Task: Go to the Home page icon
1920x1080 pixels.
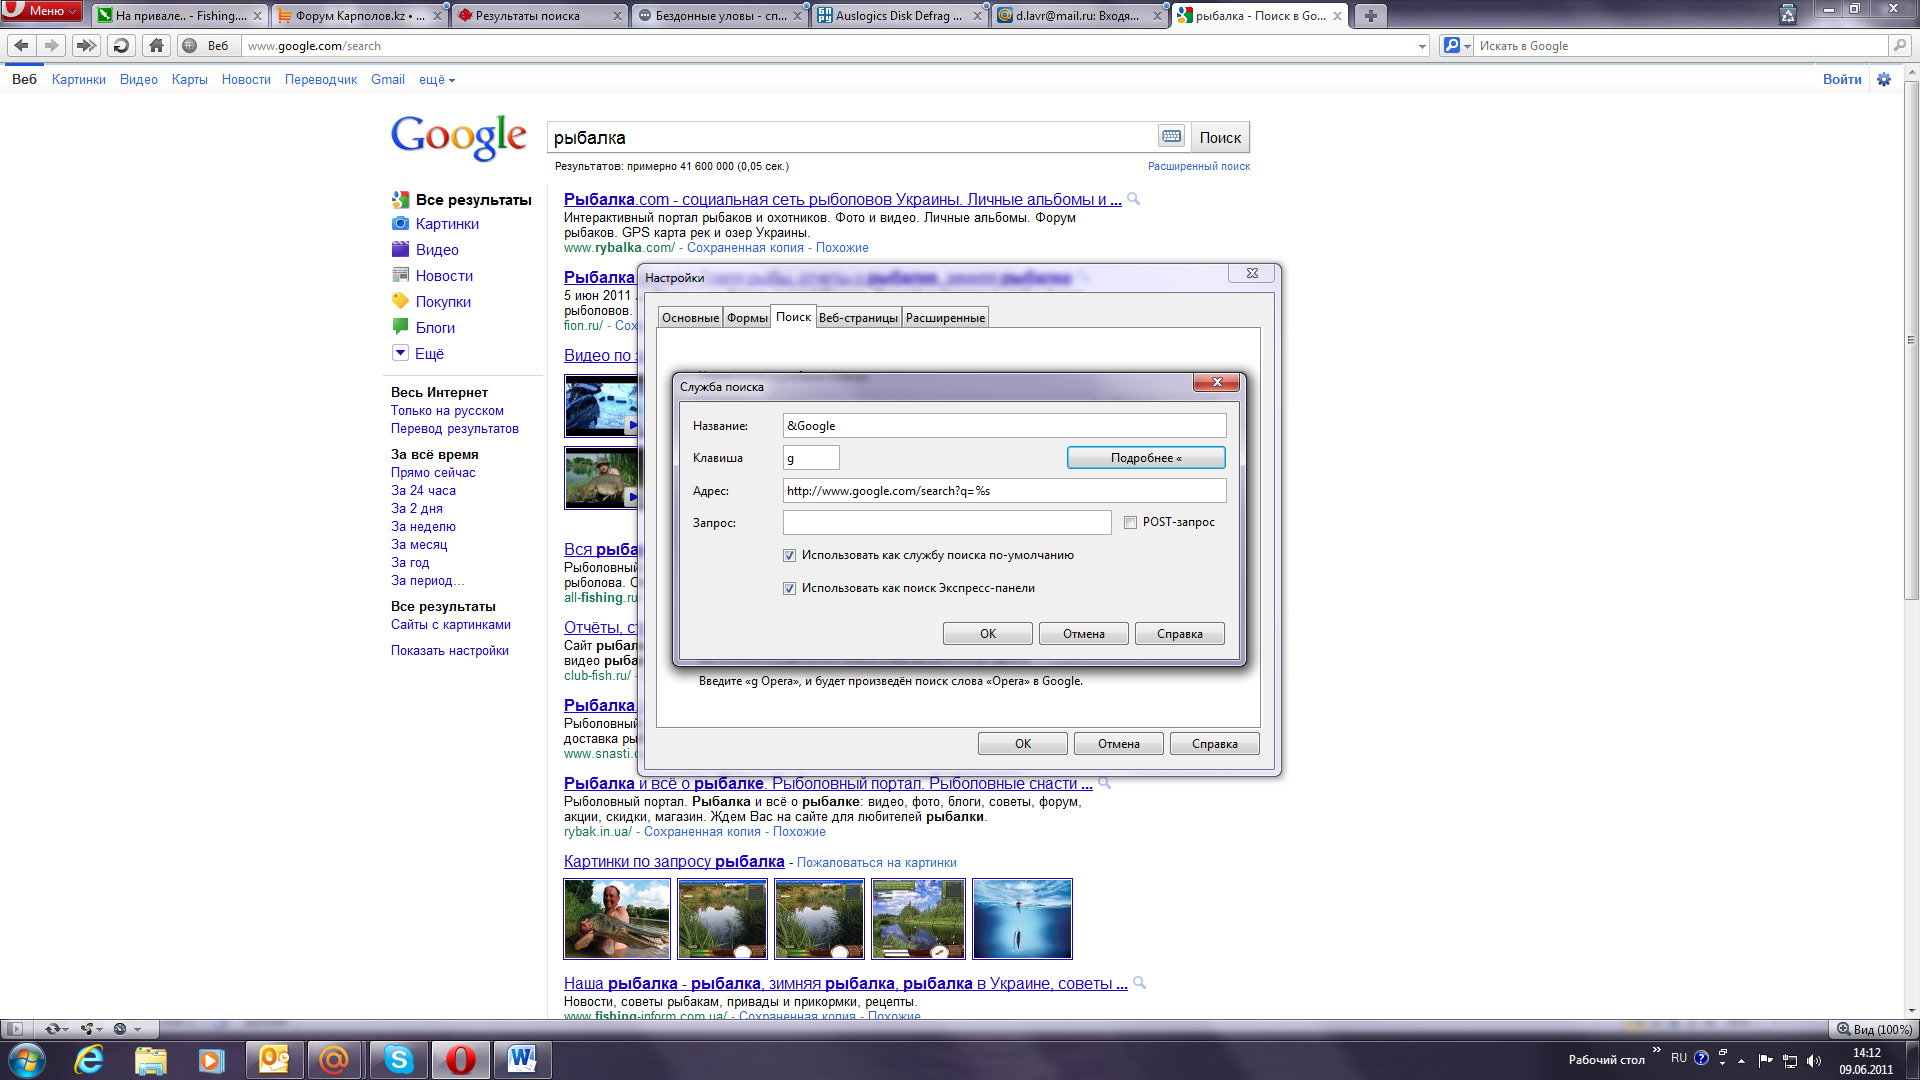Action: coord(155,45)
